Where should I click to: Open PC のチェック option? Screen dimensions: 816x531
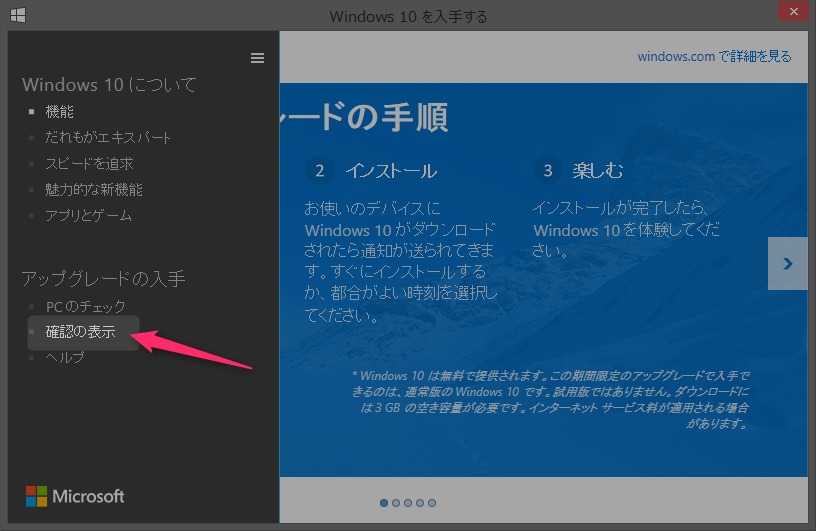pyautogui.click(x=85, y=307)
